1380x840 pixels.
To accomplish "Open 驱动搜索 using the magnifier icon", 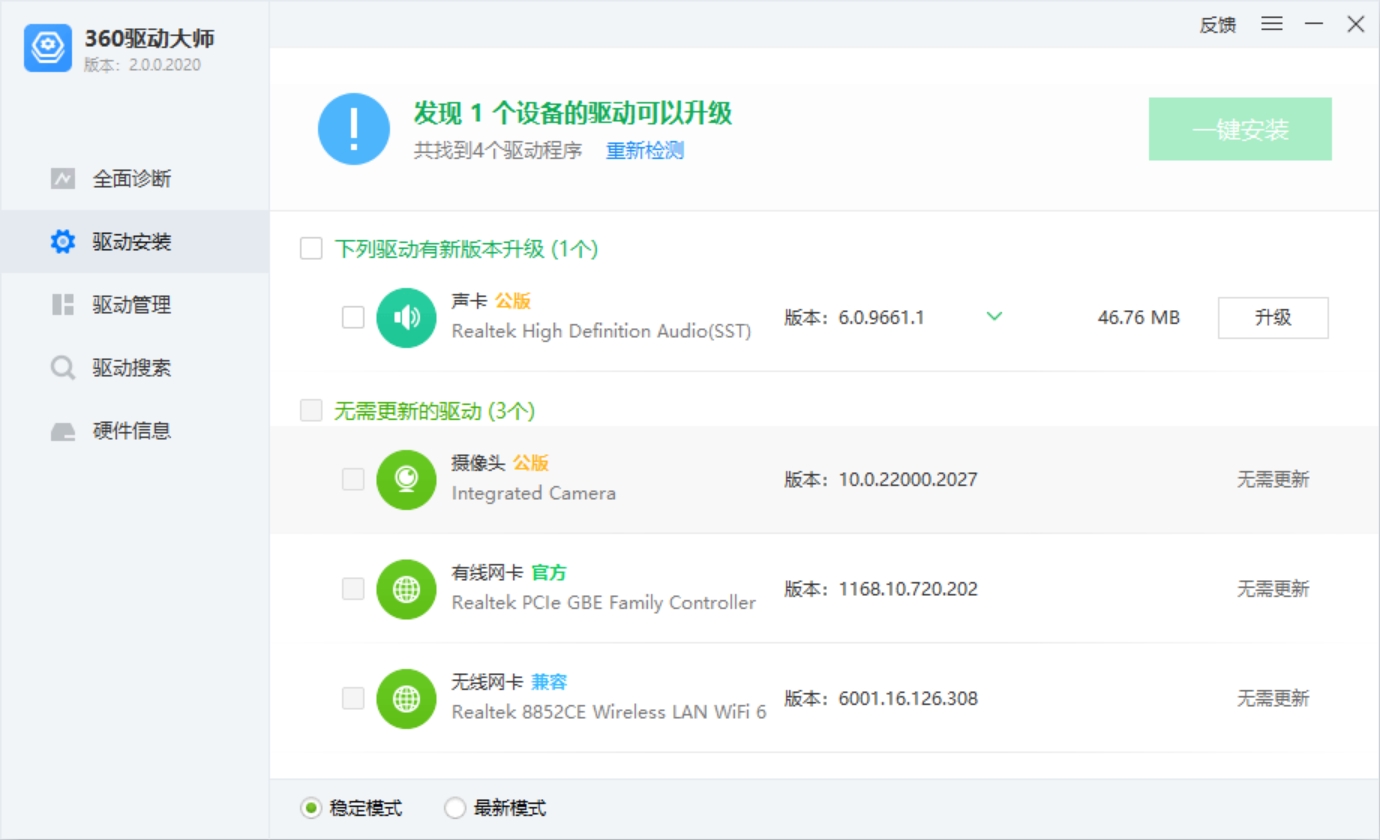I will (62, 367).
